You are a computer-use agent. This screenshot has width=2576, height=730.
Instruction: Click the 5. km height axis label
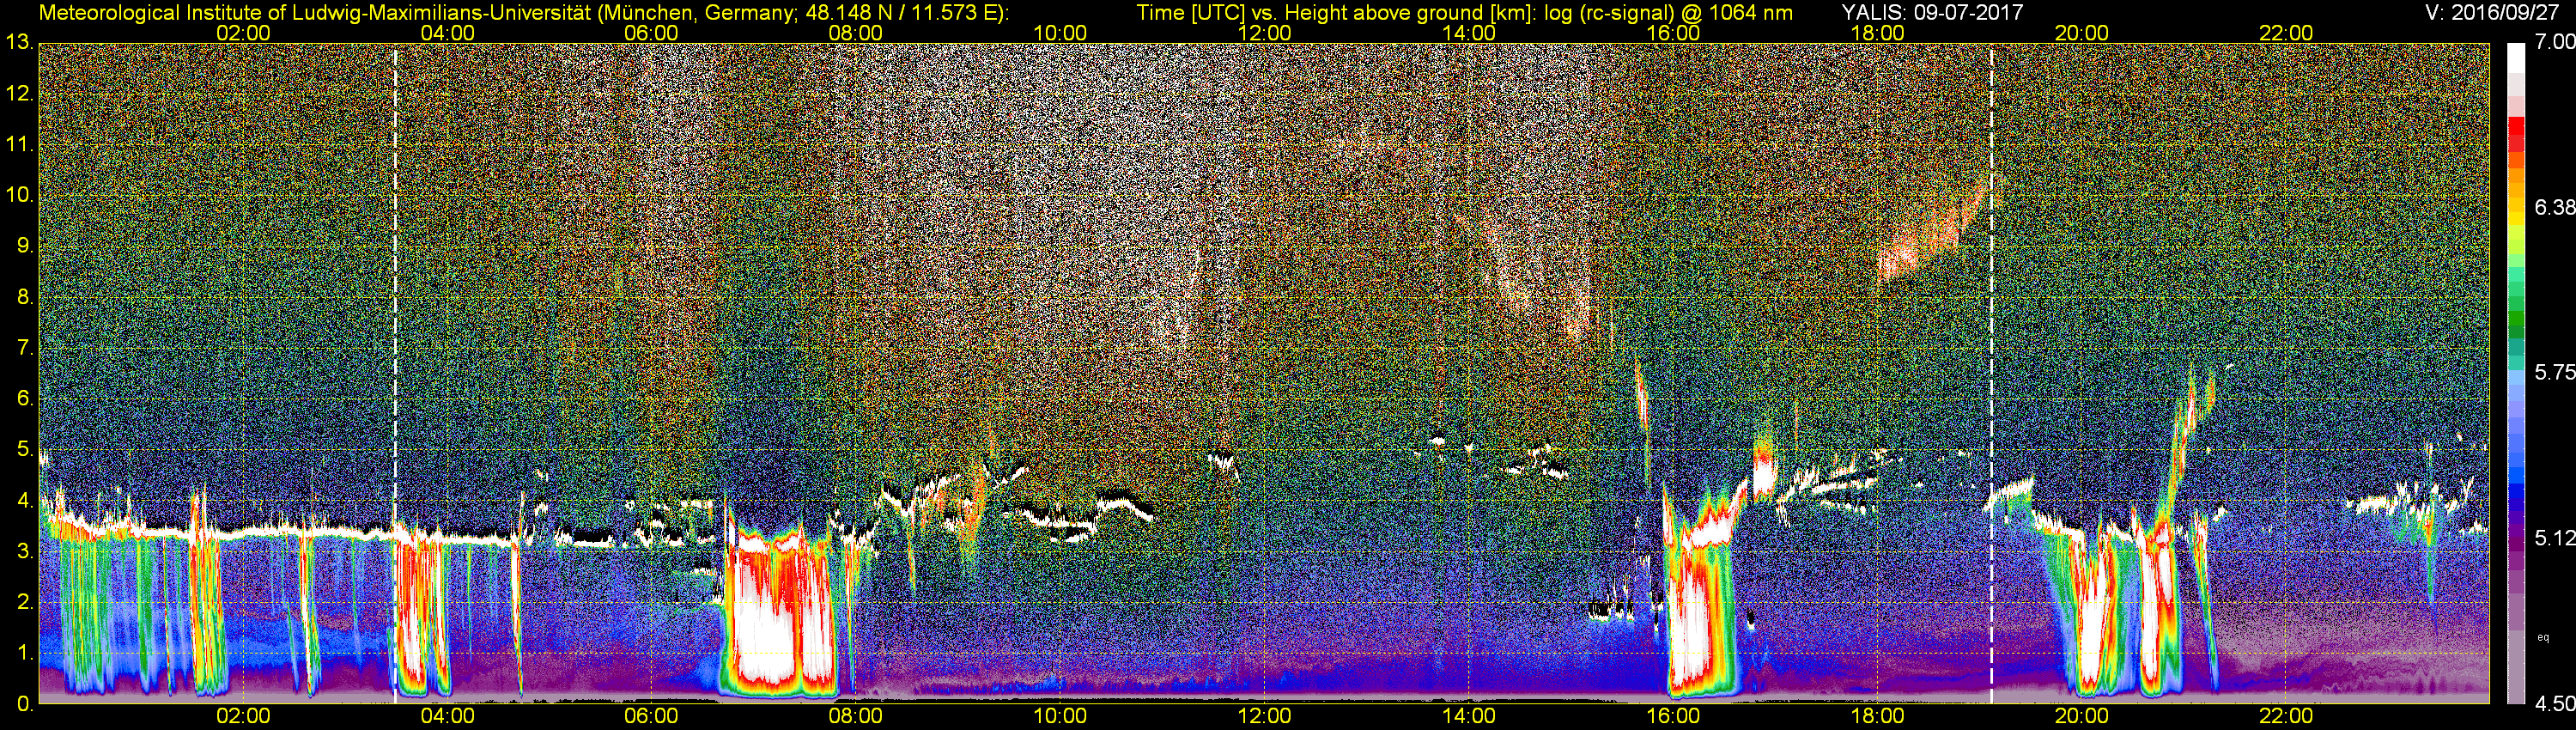[x=26, y=450]
